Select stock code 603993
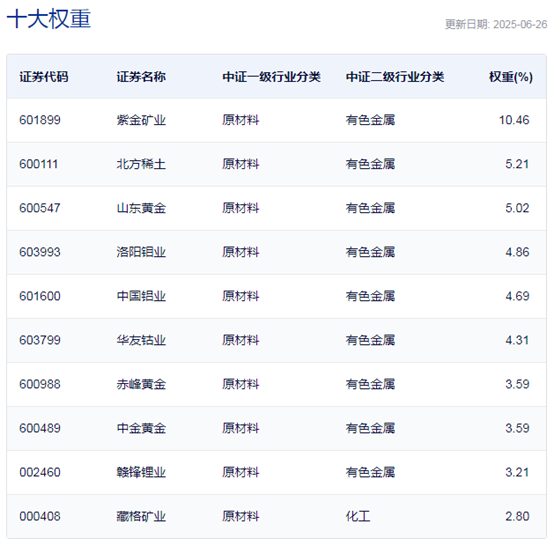Image resolution: width=554 pixels, height=546 pixels. tap(40, 252)
